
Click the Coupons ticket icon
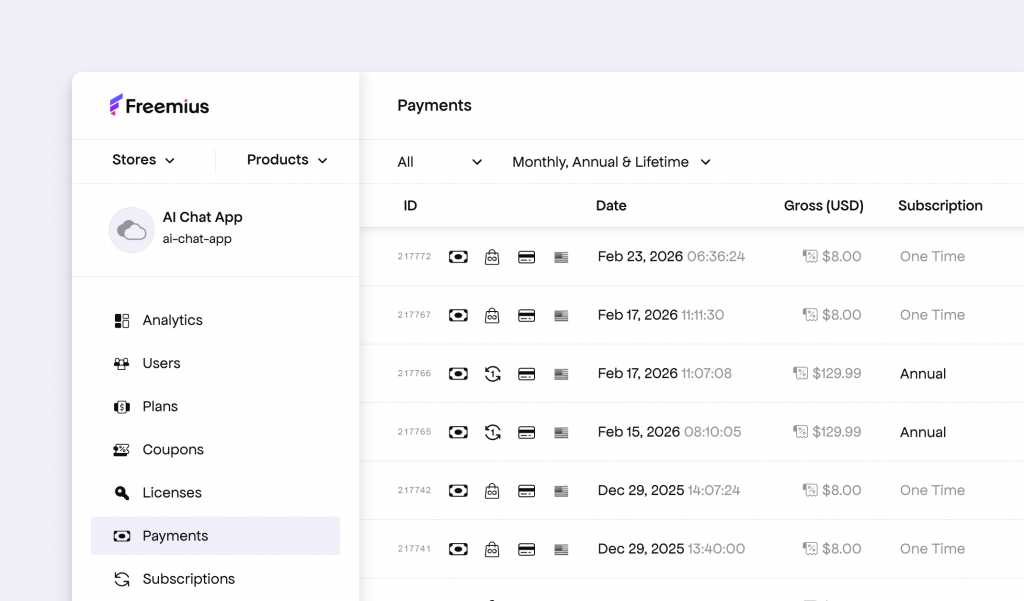coord(121,449)
